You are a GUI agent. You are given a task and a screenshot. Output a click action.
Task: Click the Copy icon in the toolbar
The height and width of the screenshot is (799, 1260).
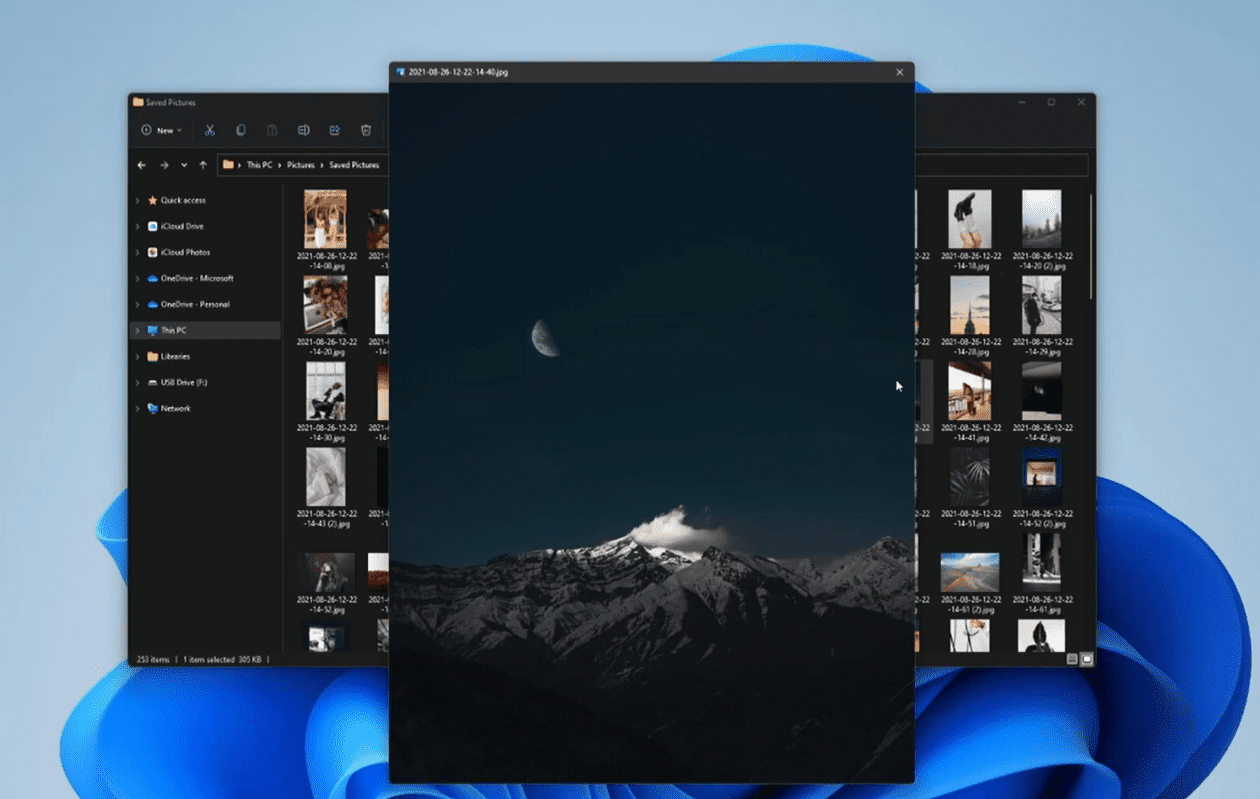coord(240,130)
